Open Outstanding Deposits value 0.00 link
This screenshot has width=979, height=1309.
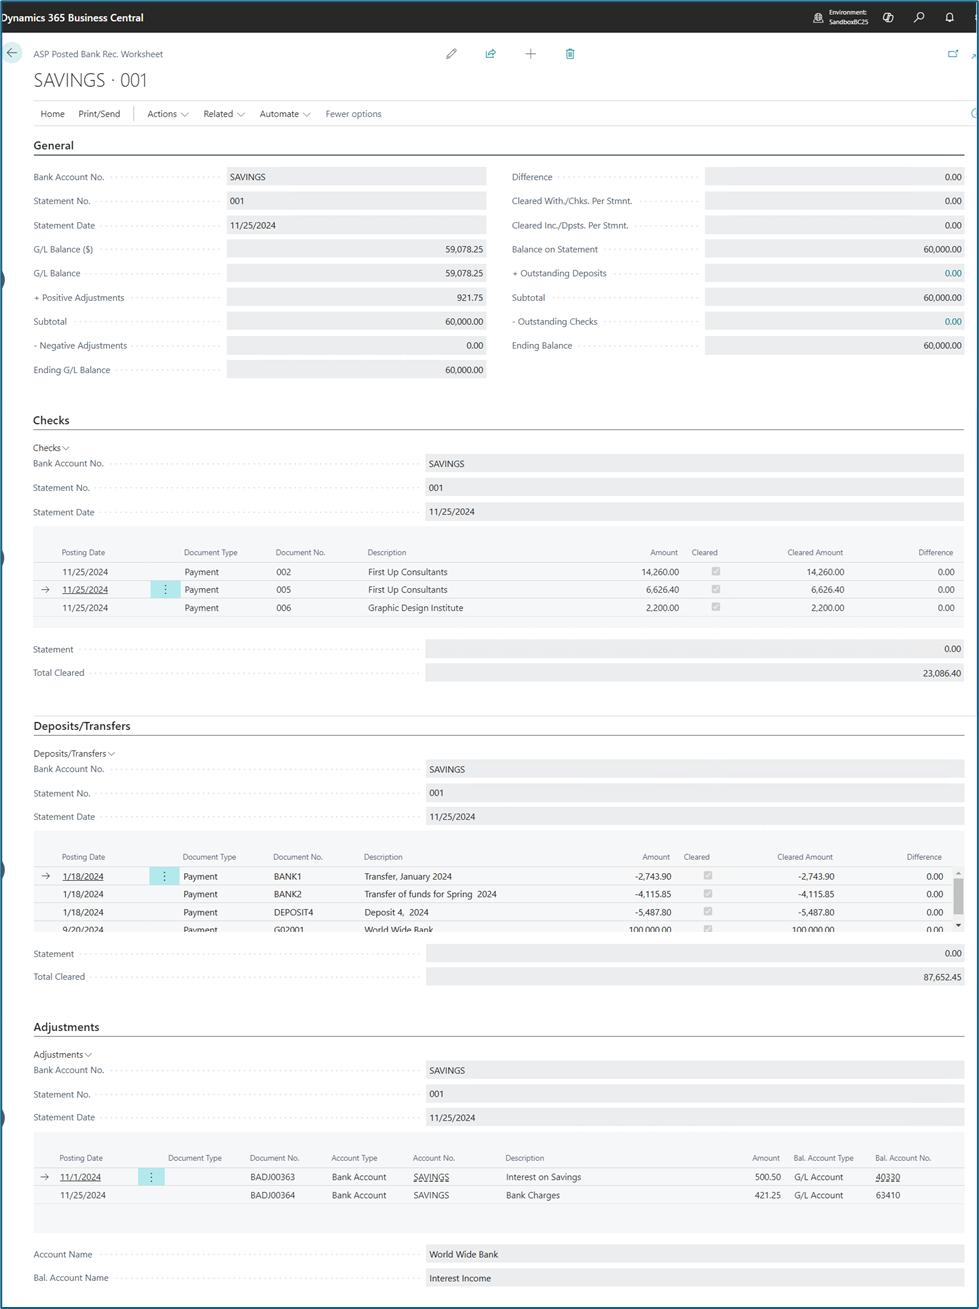point(952,273)
